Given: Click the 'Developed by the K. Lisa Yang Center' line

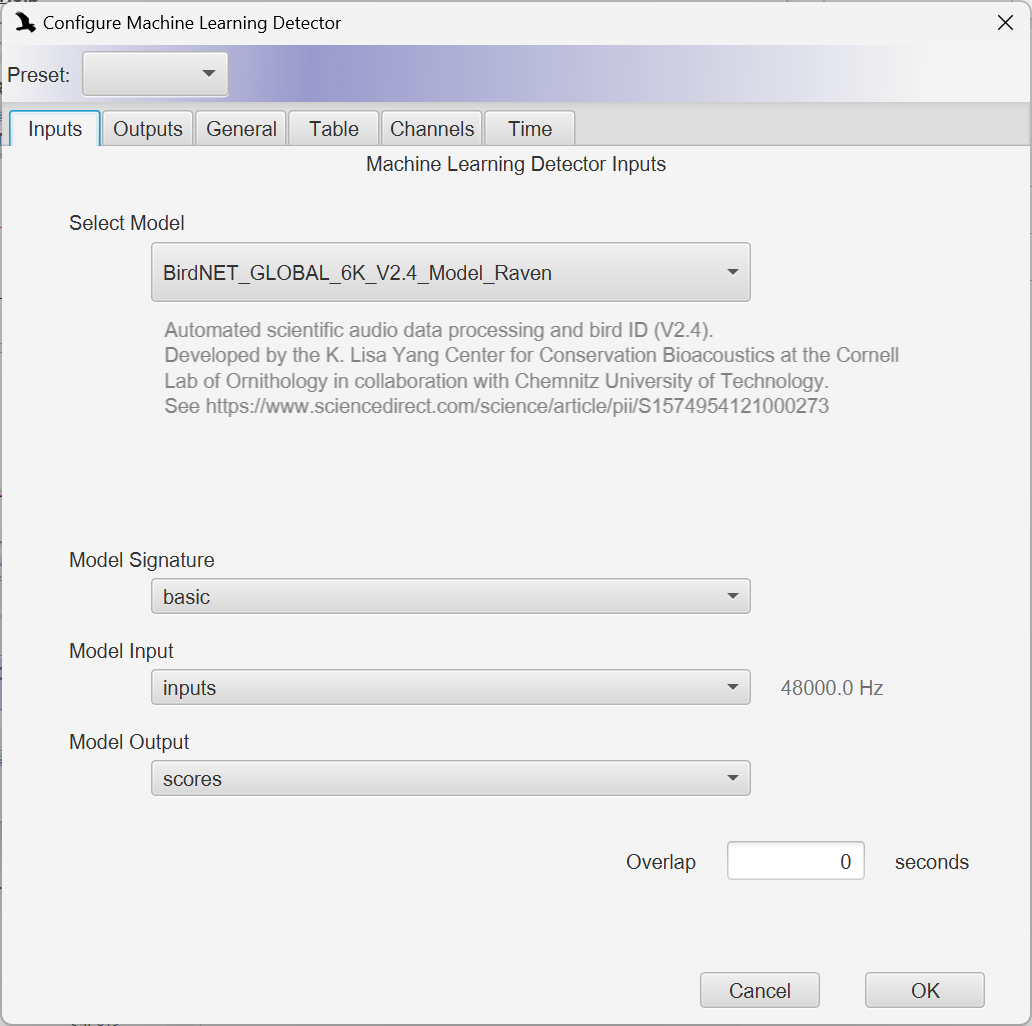Looking at the screenshot, I should tap(531, 355).
